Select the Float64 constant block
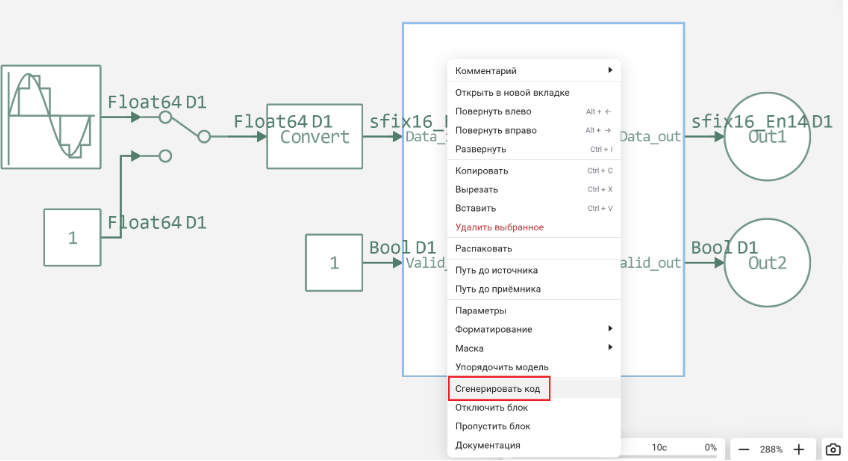The width and height of the screenshot is (848, 461). pyautogui.click(x=72, y=238)
